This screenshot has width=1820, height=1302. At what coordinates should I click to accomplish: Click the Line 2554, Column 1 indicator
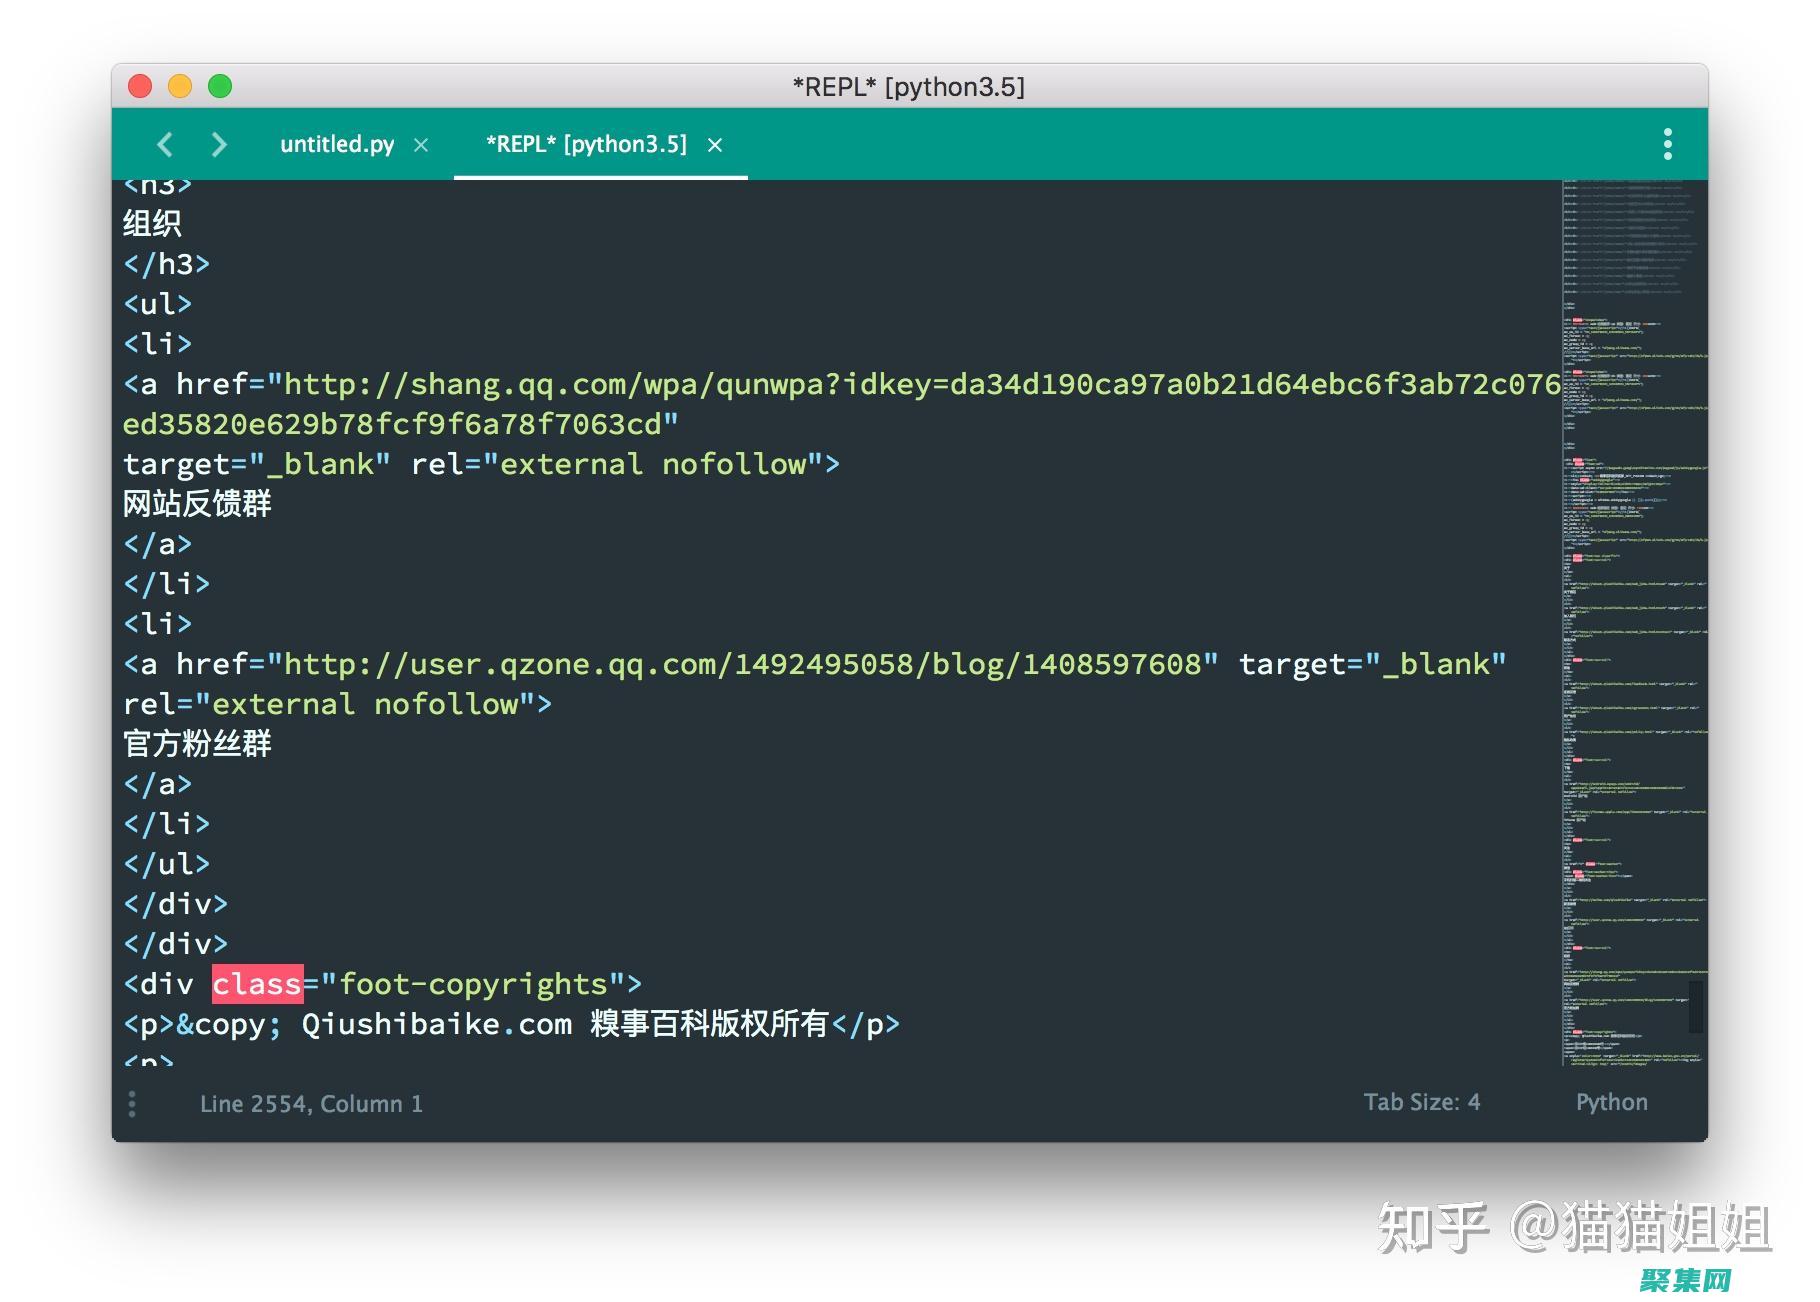tap(311, 1104)
